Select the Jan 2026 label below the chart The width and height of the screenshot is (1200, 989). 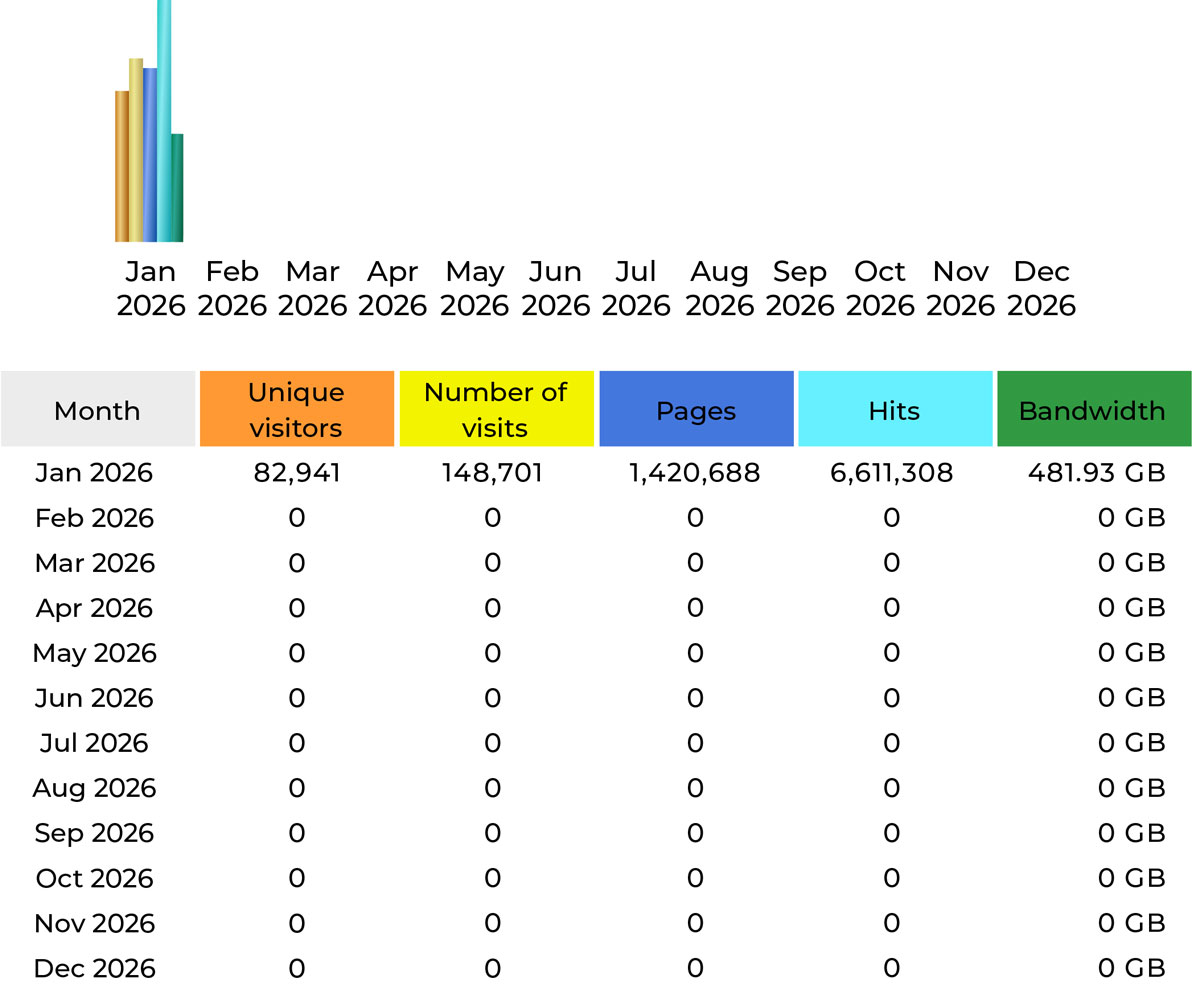(x=151, y=288)
